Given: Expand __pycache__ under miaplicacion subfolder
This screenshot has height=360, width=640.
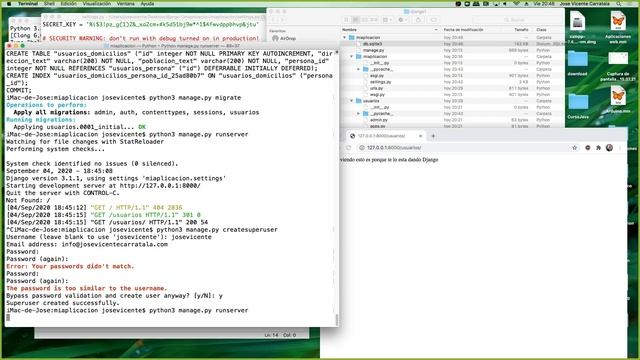Looking at the screenshot, I should (x=358, y=69).
